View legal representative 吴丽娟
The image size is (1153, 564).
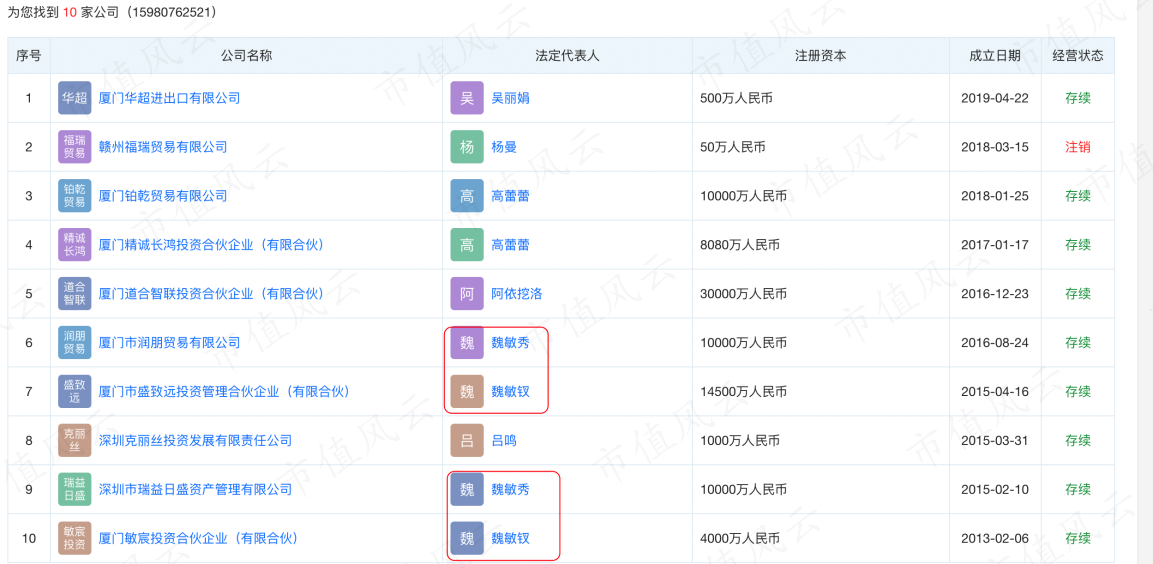tap(510, 98)
